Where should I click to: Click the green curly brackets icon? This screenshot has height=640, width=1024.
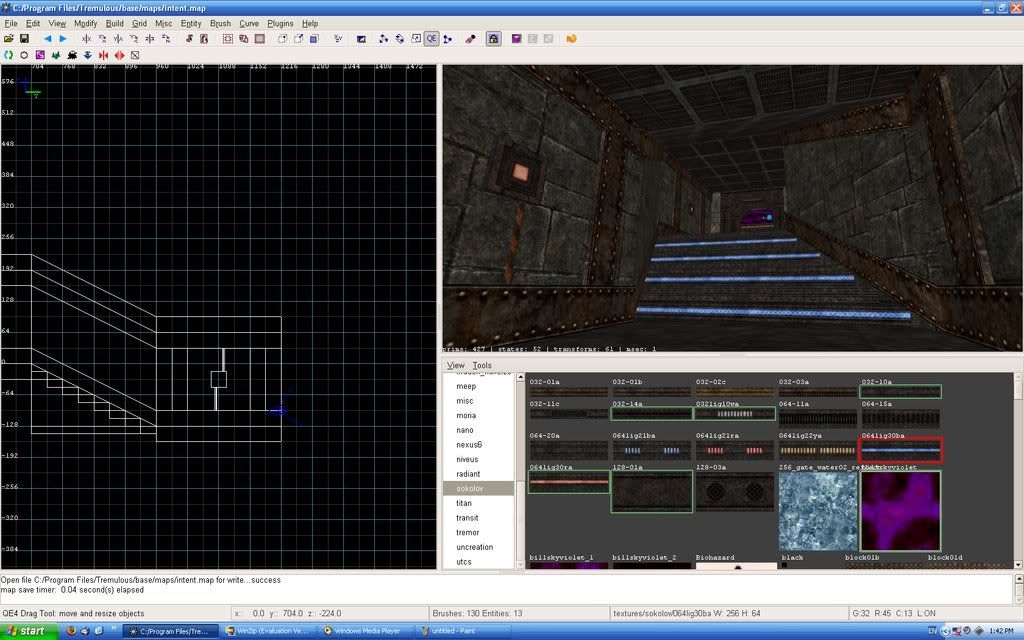point(8,56)
